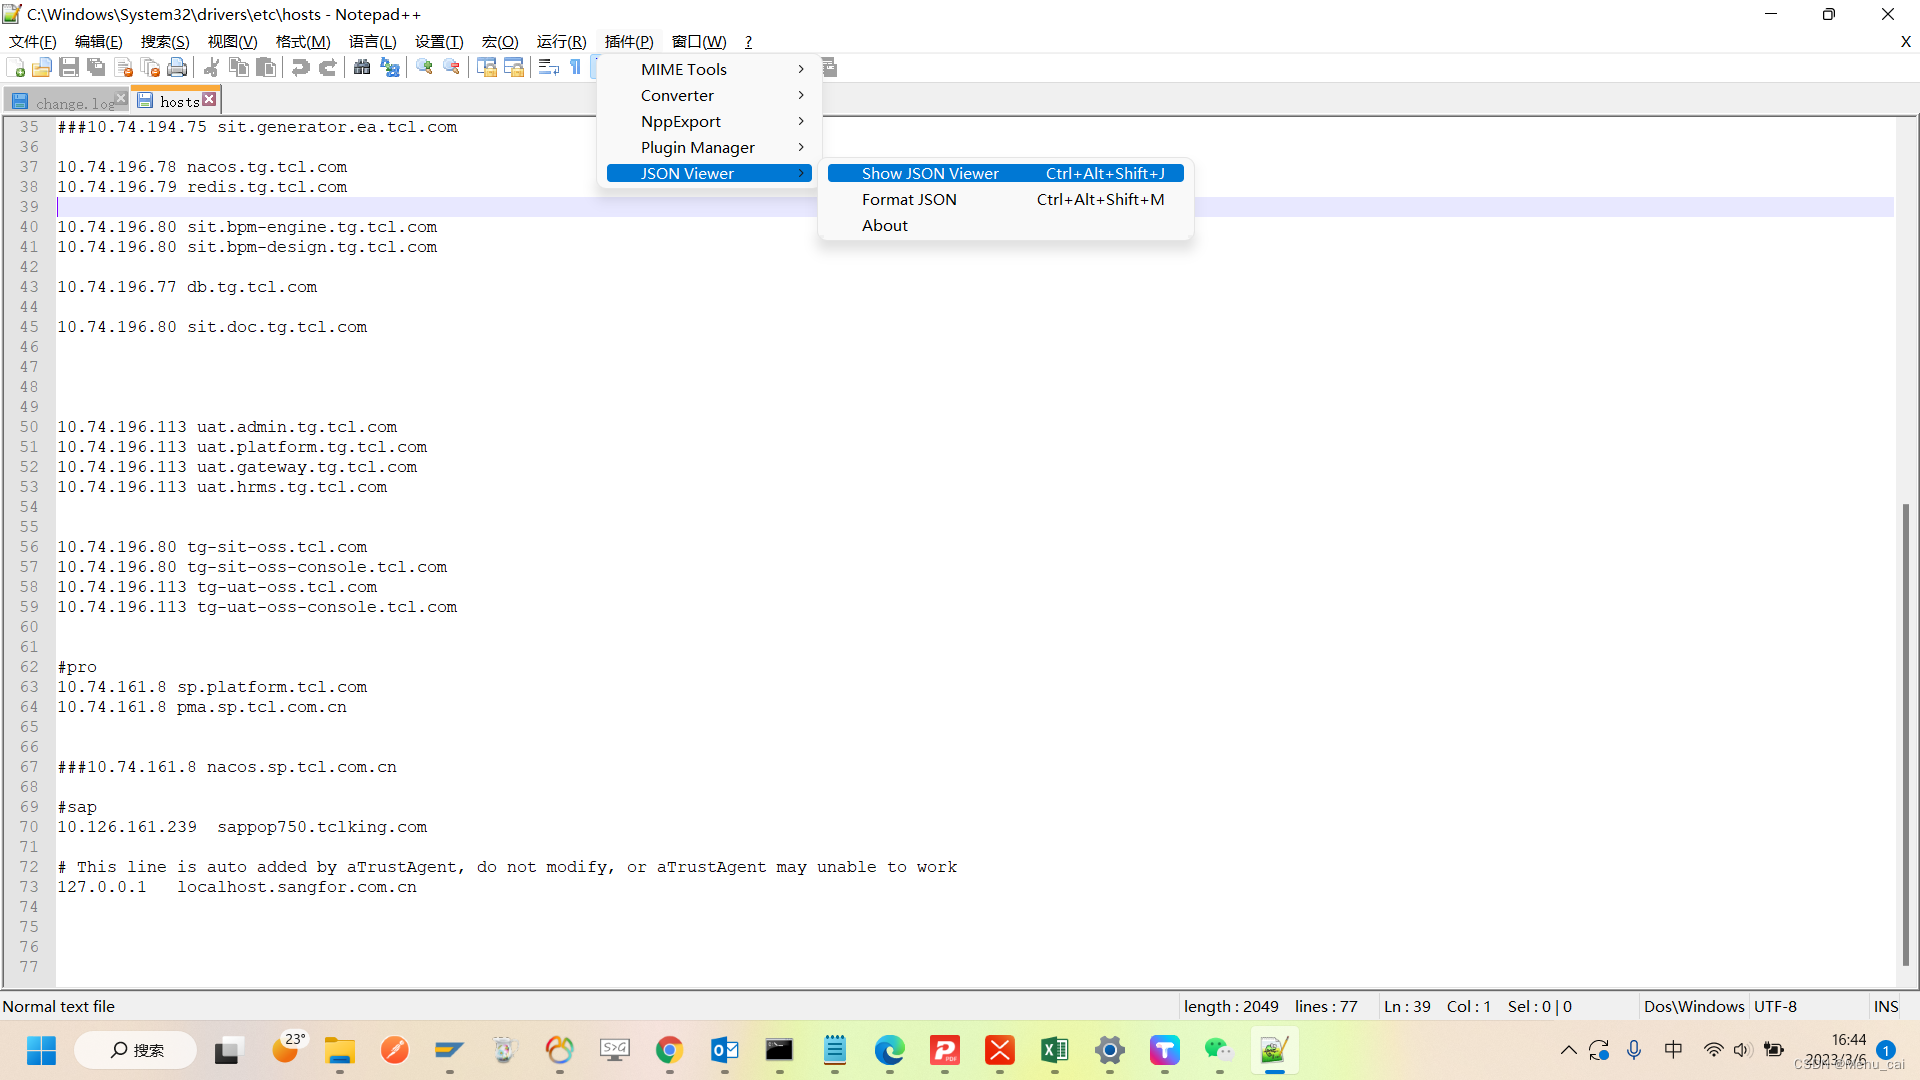Click the Undo arrow icon
1920x1080 pixels.
pyautogui.click(x=300, y=68)
